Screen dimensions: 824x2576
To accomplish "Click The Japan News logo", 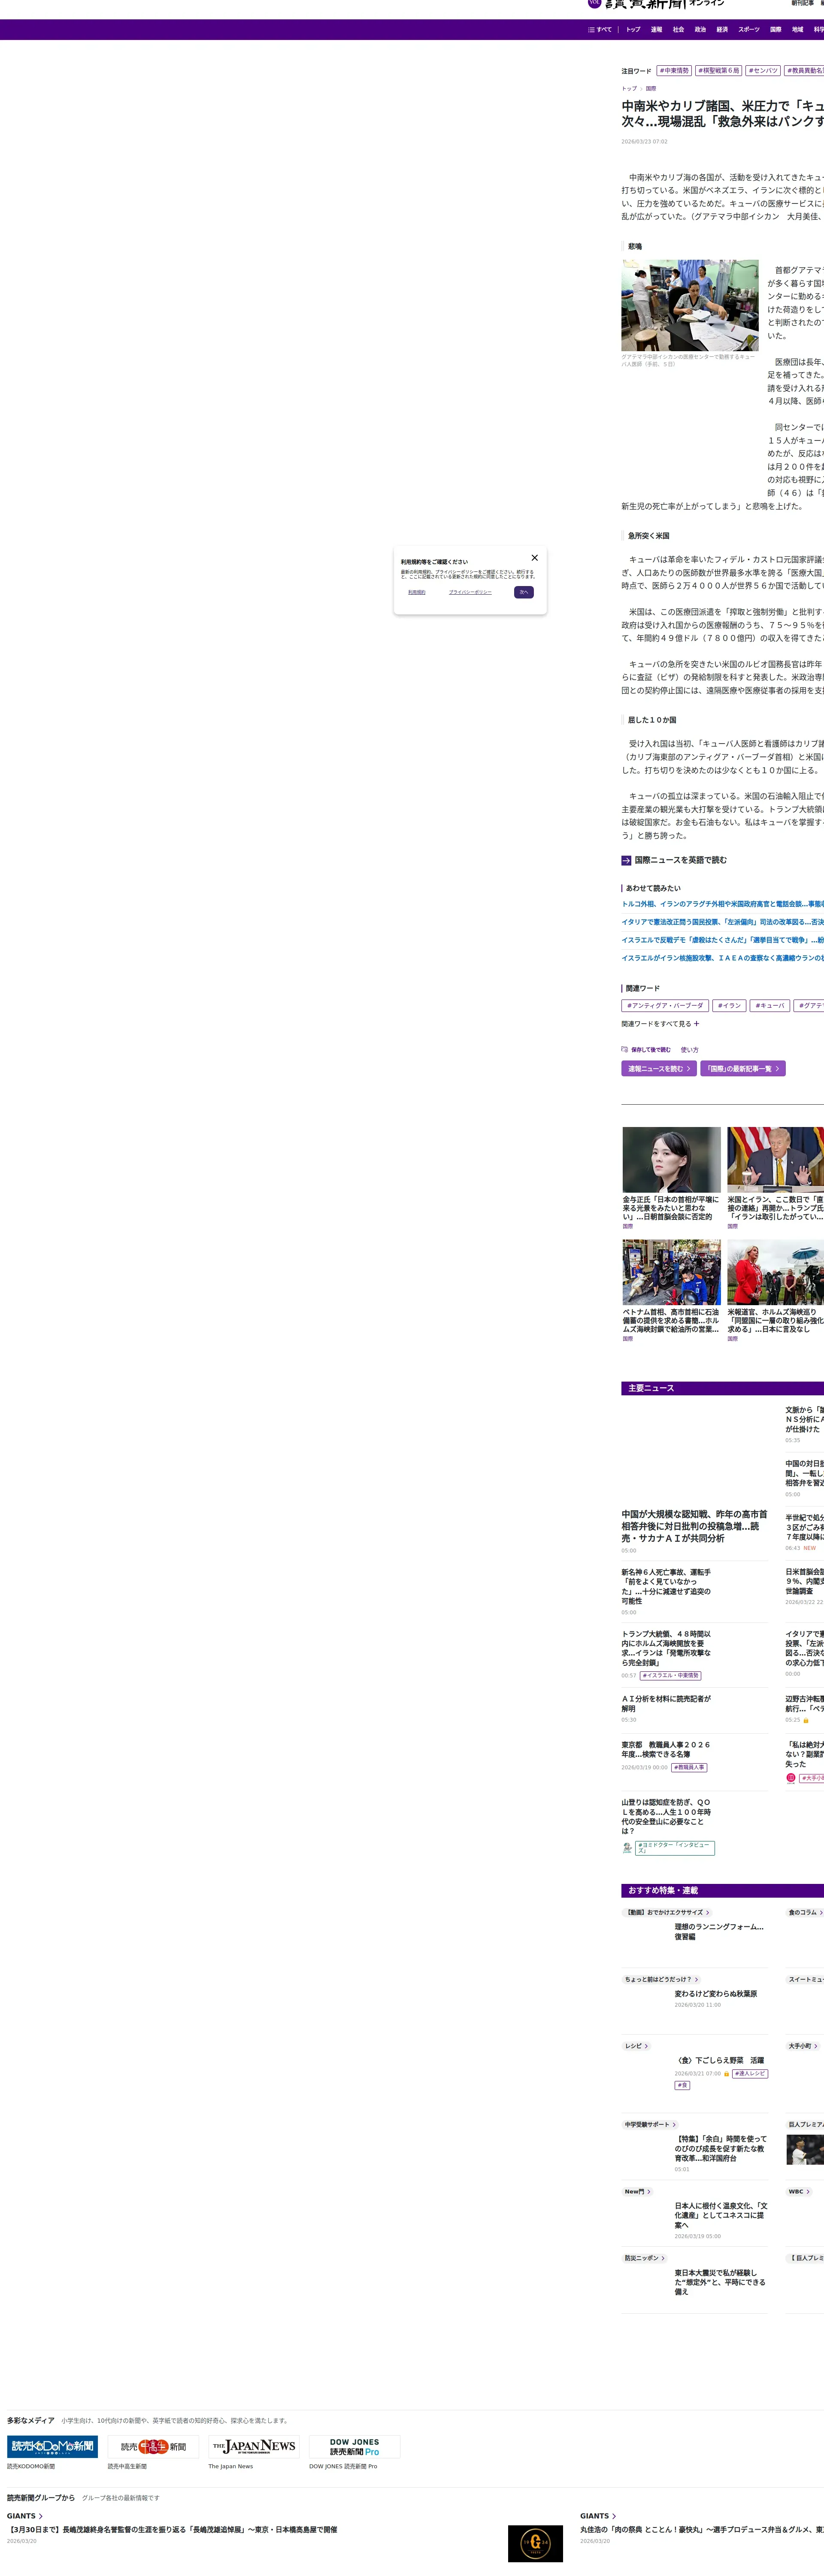I will 254,2447.
